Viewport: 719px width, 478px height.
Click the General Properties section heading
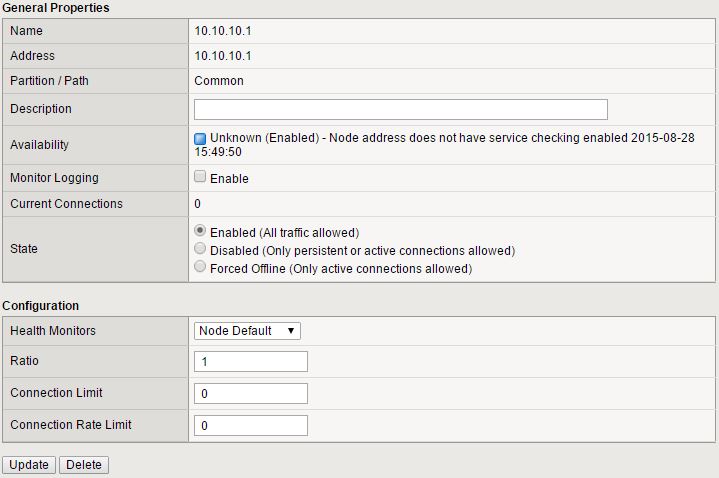[x=56, y=8]
